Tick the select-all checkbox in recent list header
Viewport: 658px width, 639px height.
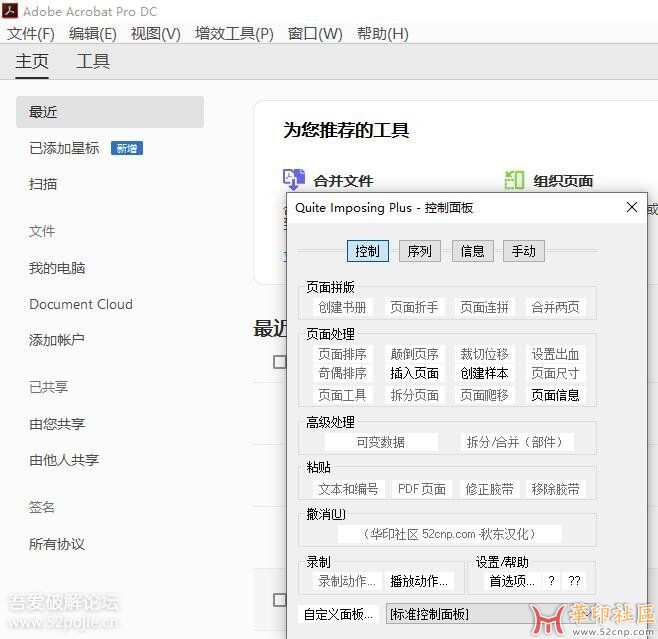point(280,362)
